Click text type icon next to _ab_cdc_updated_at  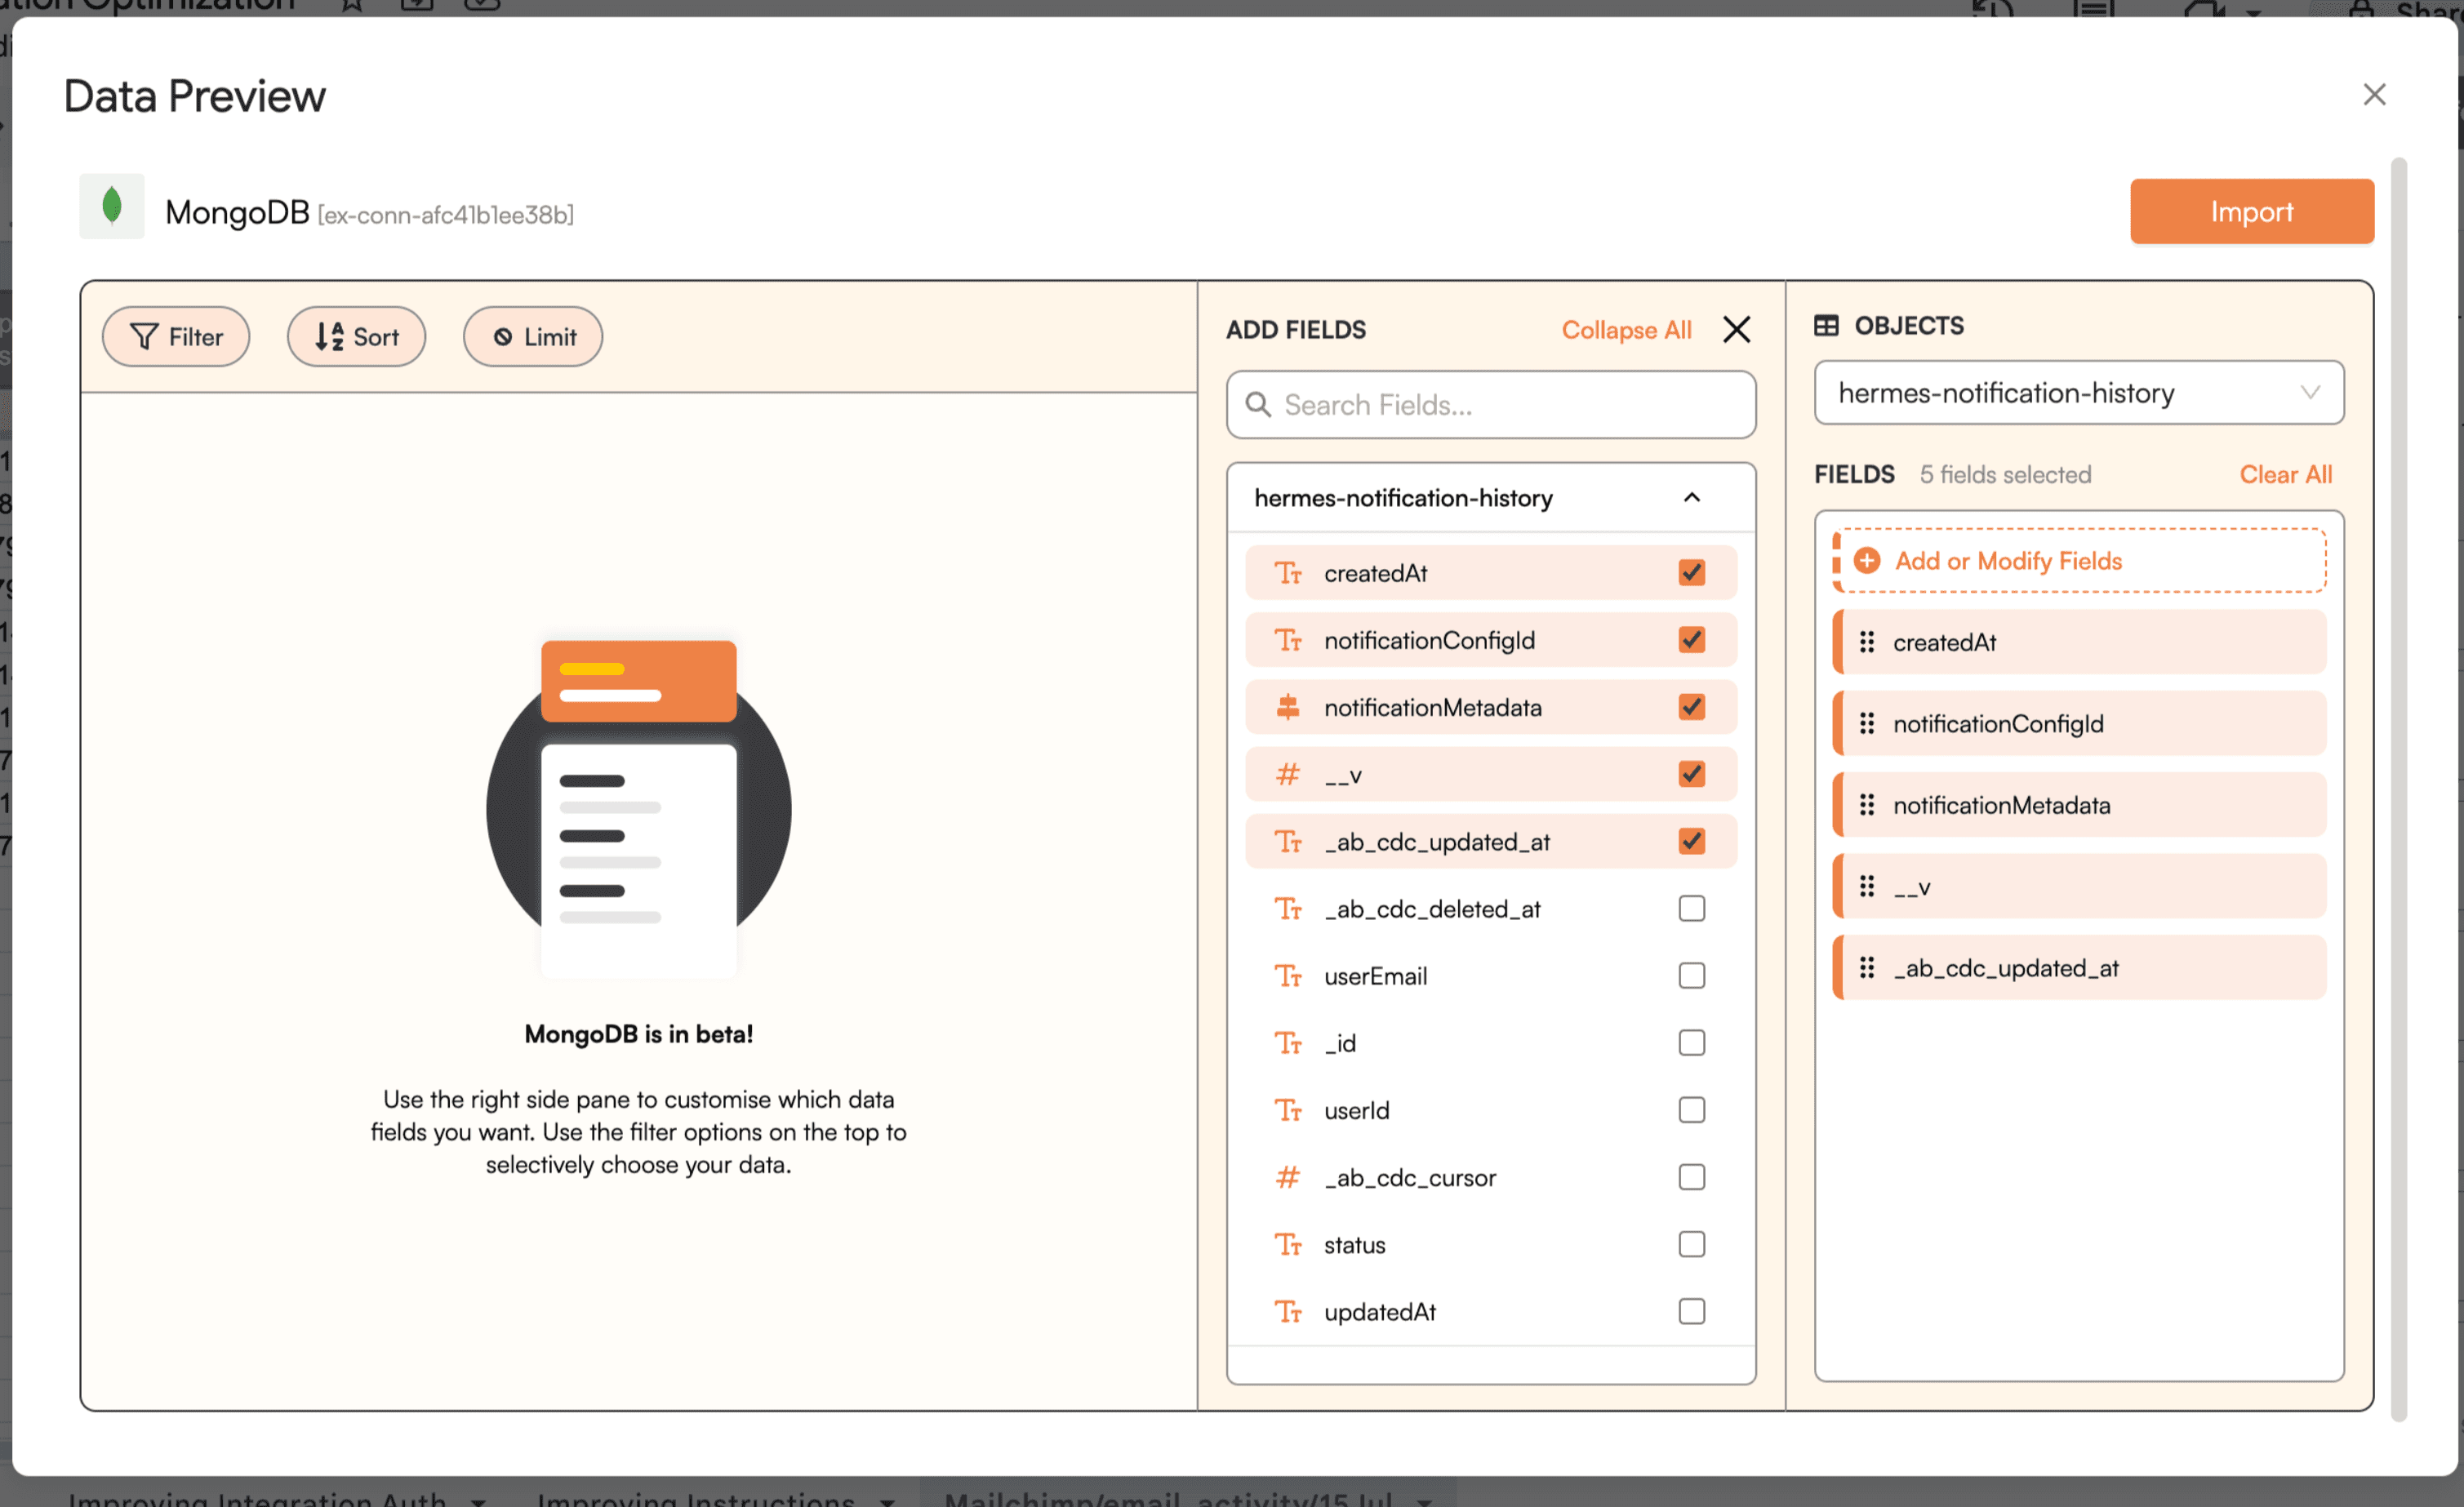click(x=1288, y=842)
